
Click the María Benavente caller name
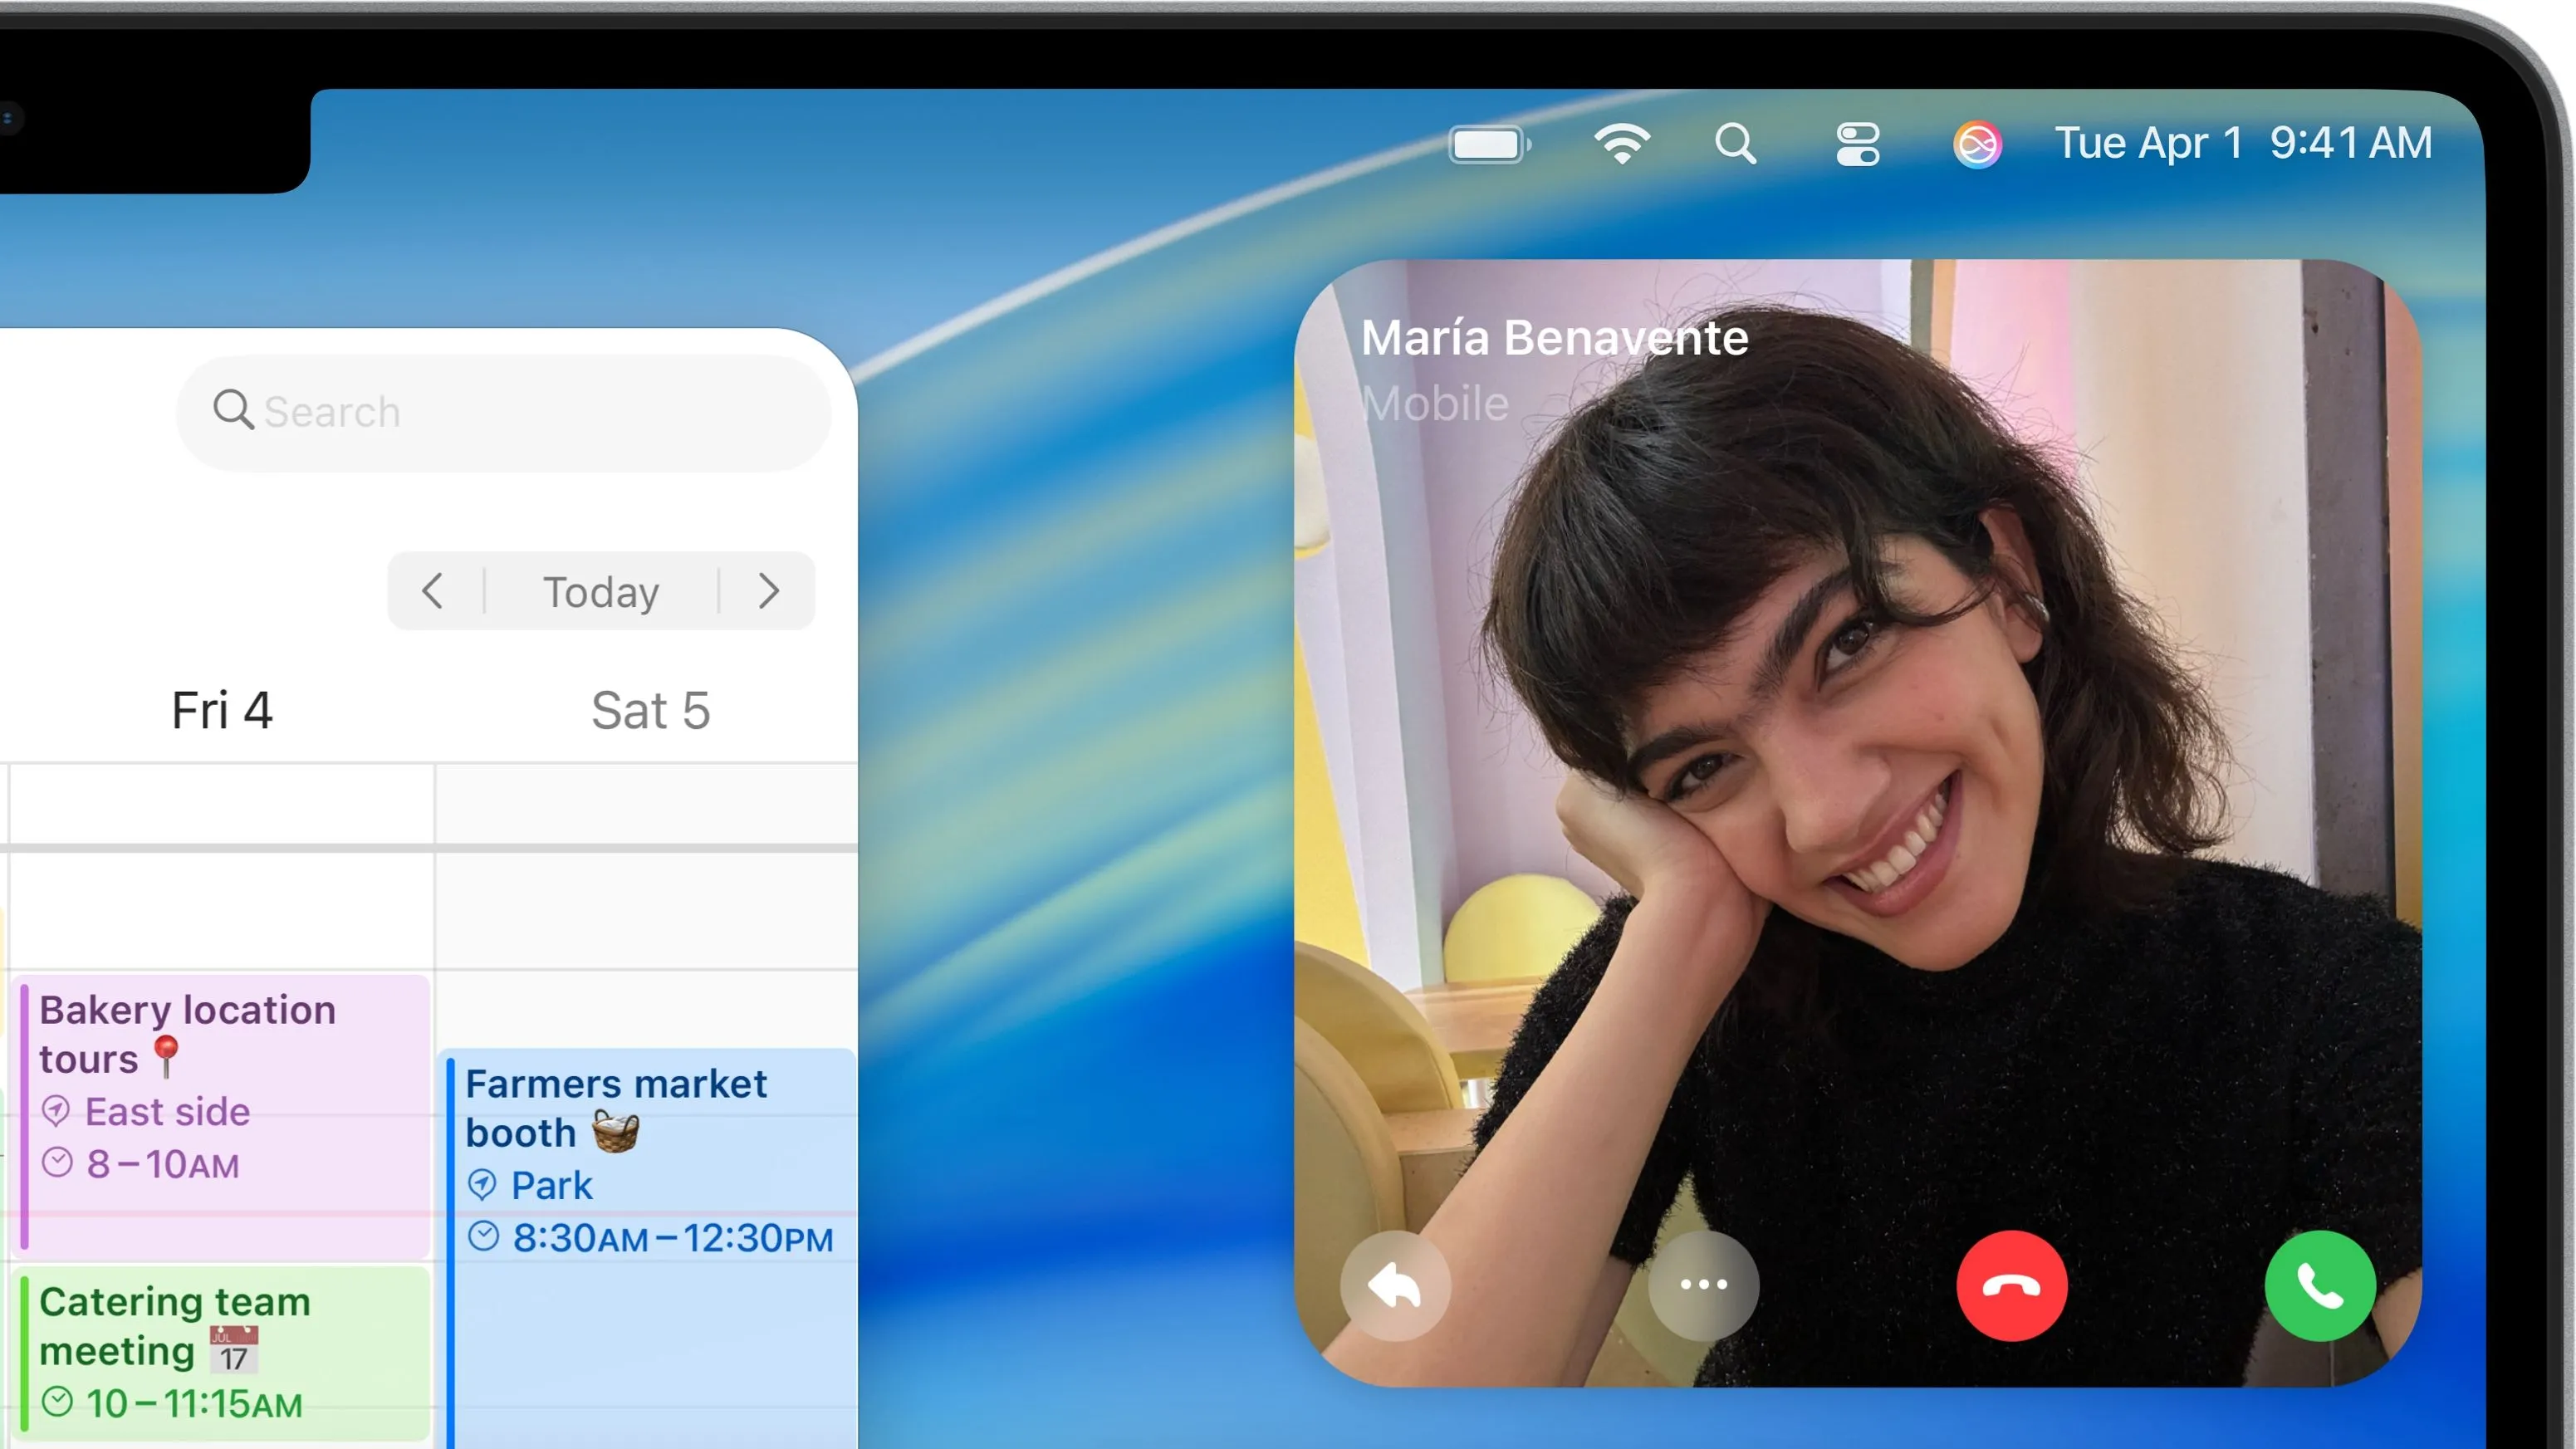coord(1554,338)
